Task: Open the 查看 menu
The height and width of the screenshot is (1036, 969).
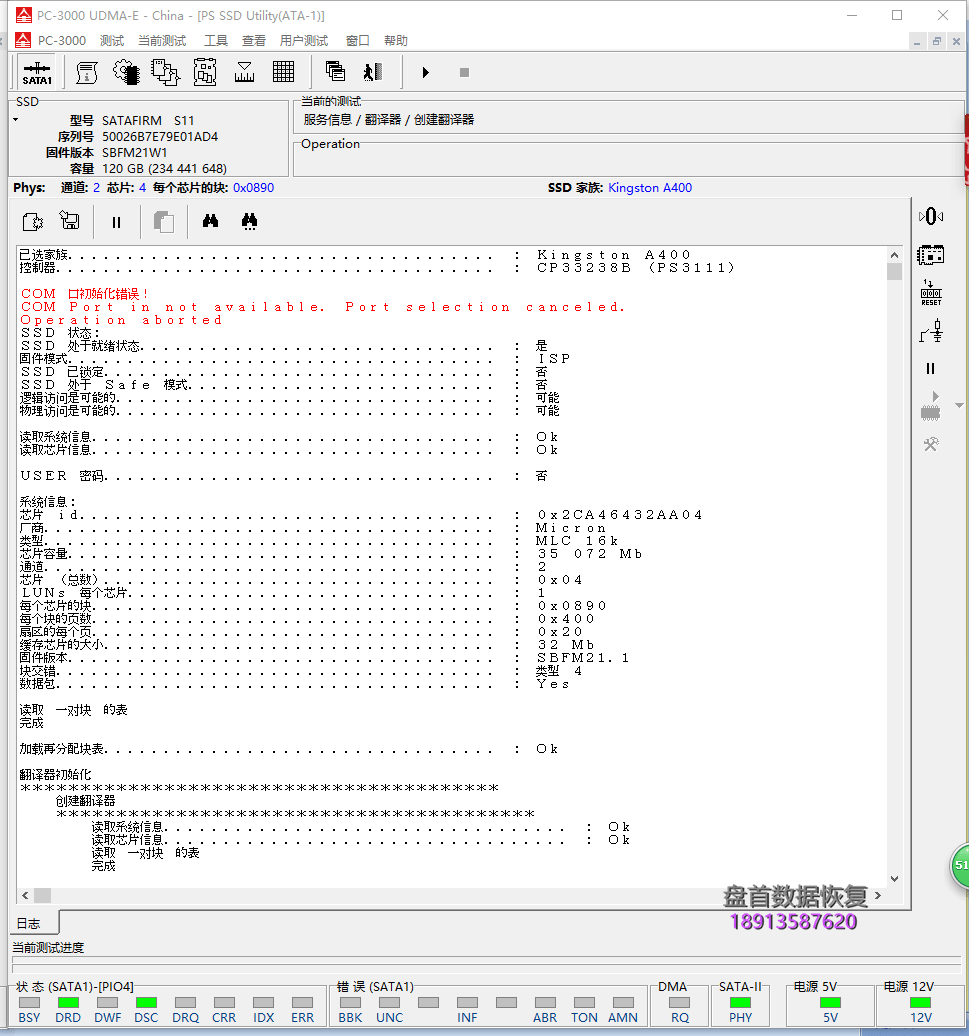Action: [x=254, y=41]
